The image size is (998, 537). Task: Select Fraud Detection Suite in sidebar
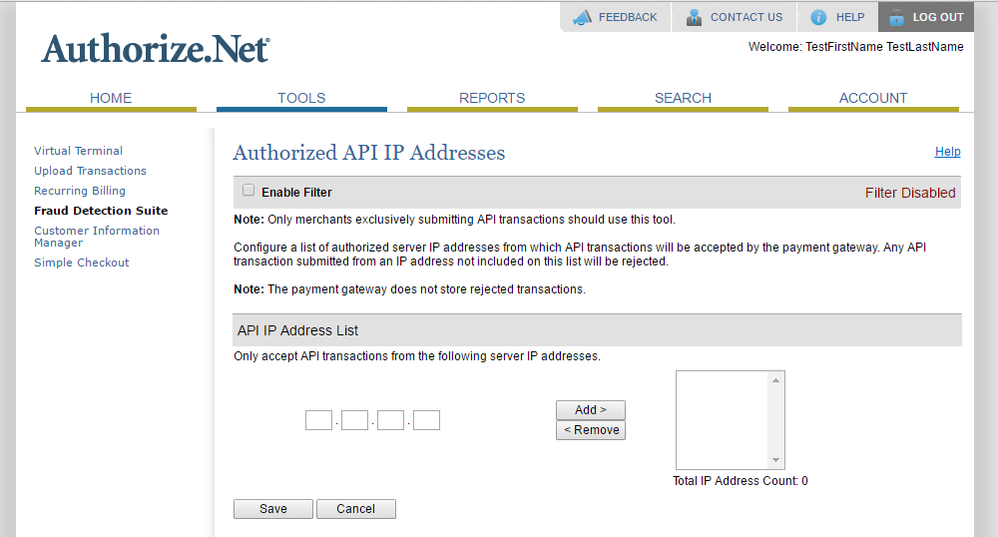[101, 211]
